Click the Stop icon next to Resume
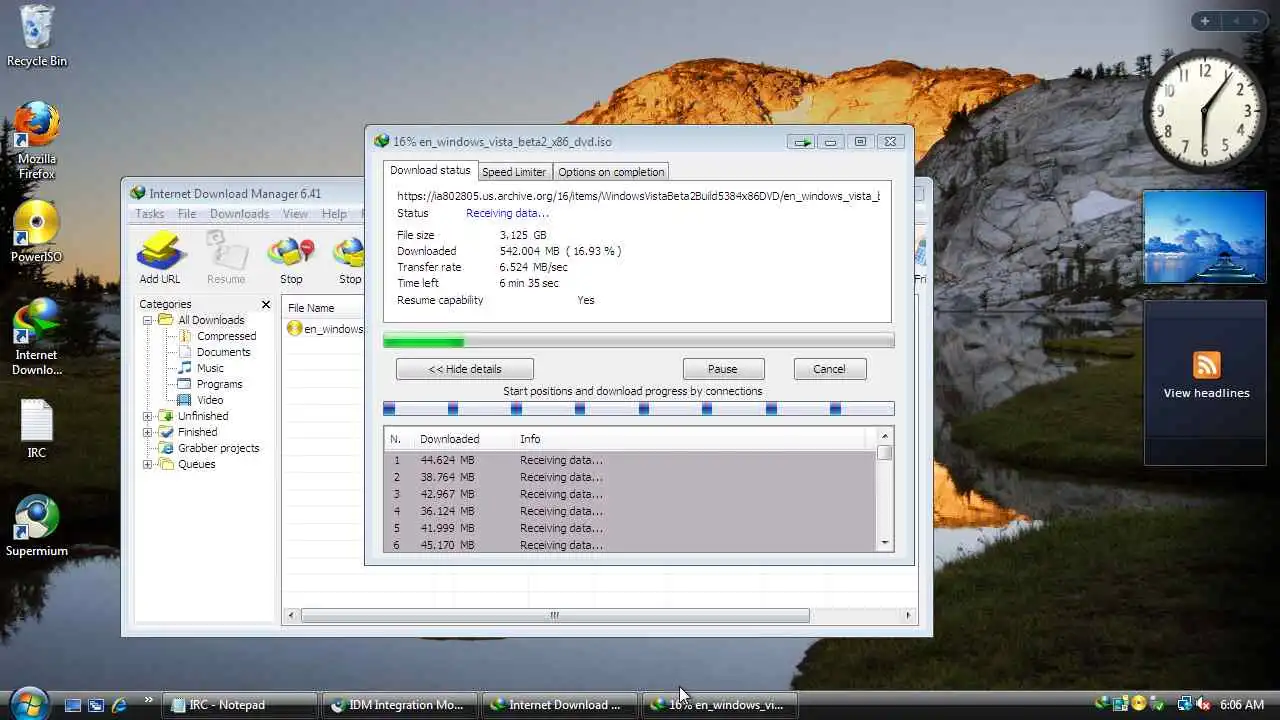Screen dimensions: 1280x720 [x=291, y=258]
